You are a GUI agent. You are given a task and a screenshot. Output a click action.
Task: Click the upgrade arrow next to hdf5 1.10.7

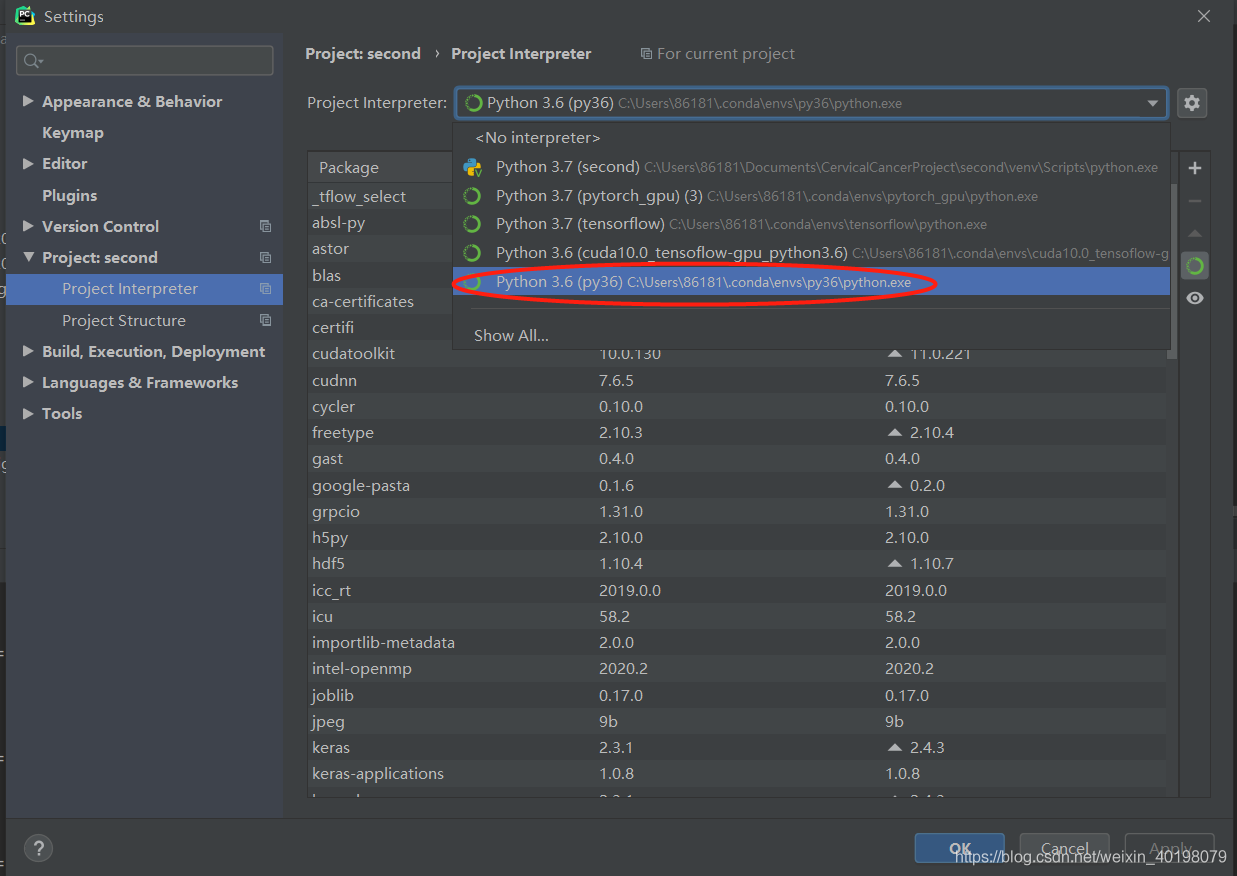coord(895,564)
